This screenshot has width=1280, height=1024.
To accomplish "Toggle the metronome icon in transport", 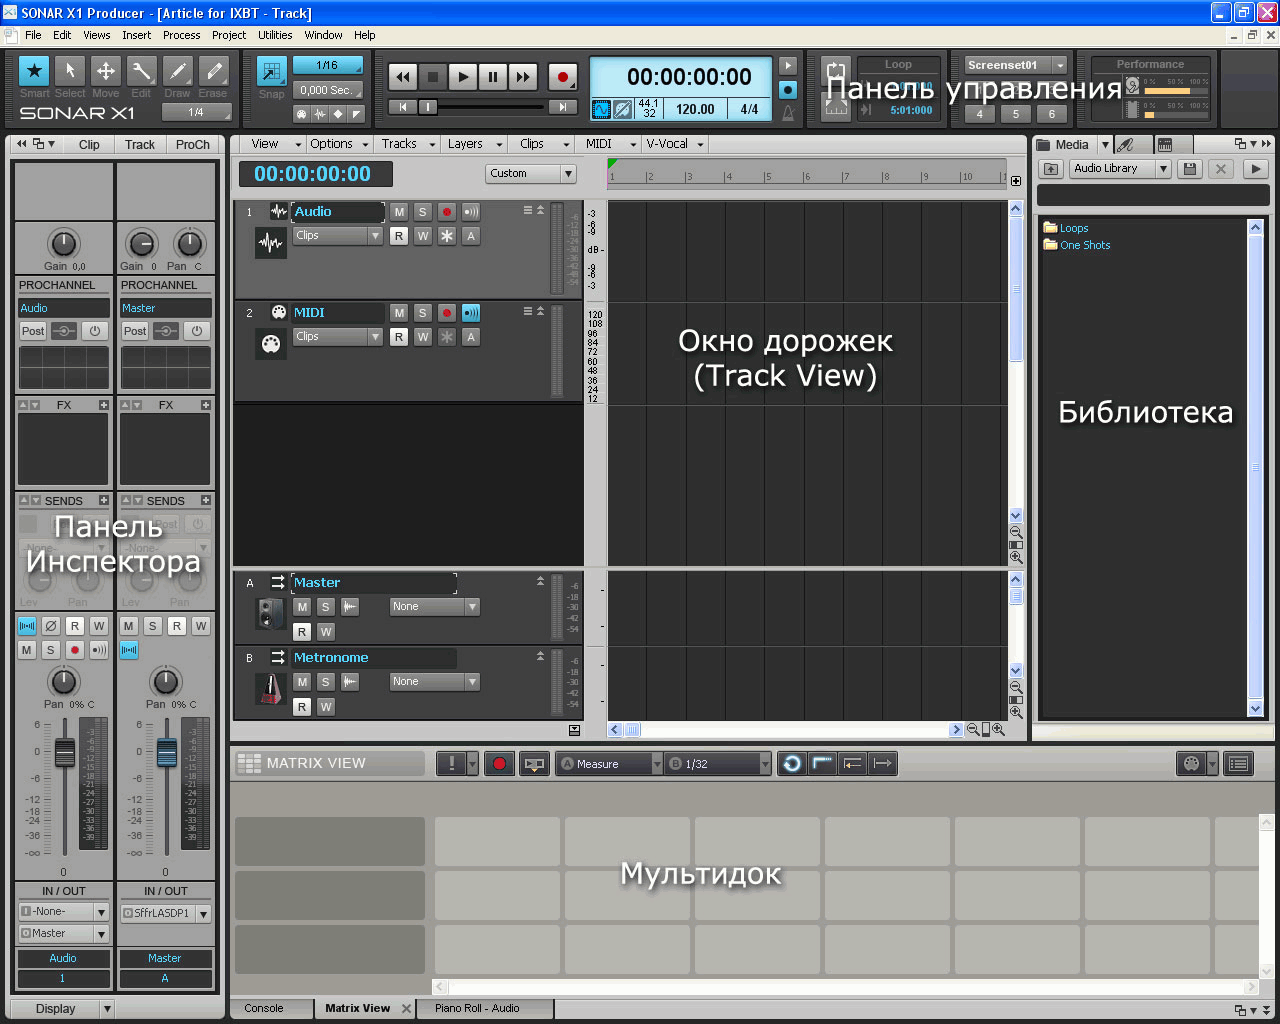I will click(x=788, y=113).
